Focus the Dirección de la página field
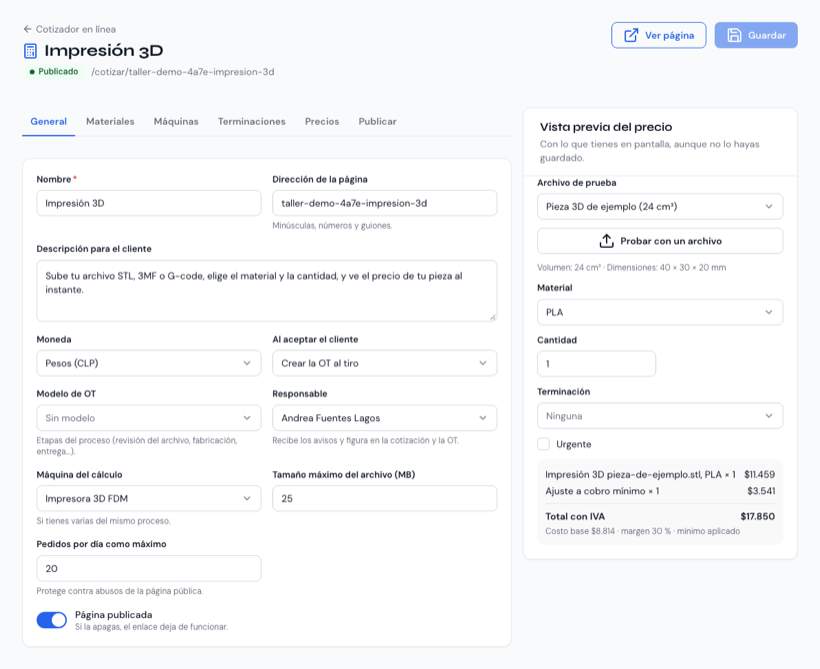The width and height of the screenshot is (820, 669). click(x=384, y=203)
